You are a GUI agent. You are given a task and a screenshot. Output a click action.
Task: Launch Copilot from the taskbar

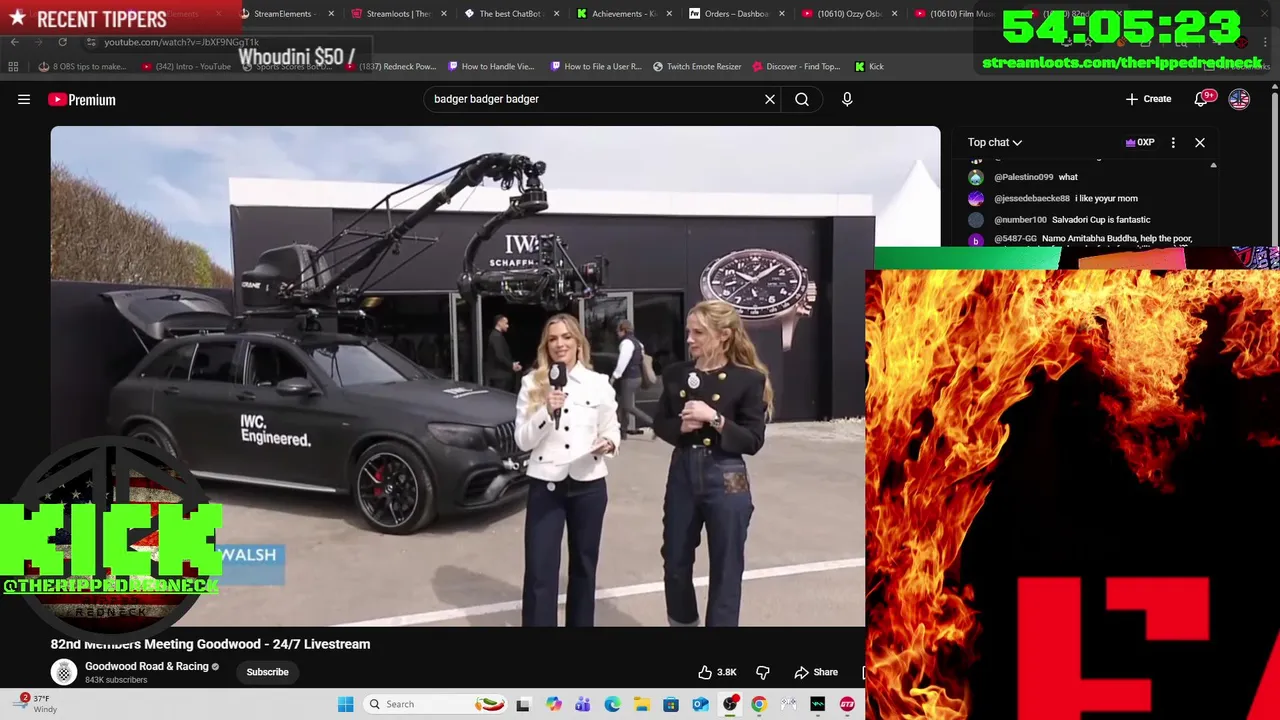[554, 704]
